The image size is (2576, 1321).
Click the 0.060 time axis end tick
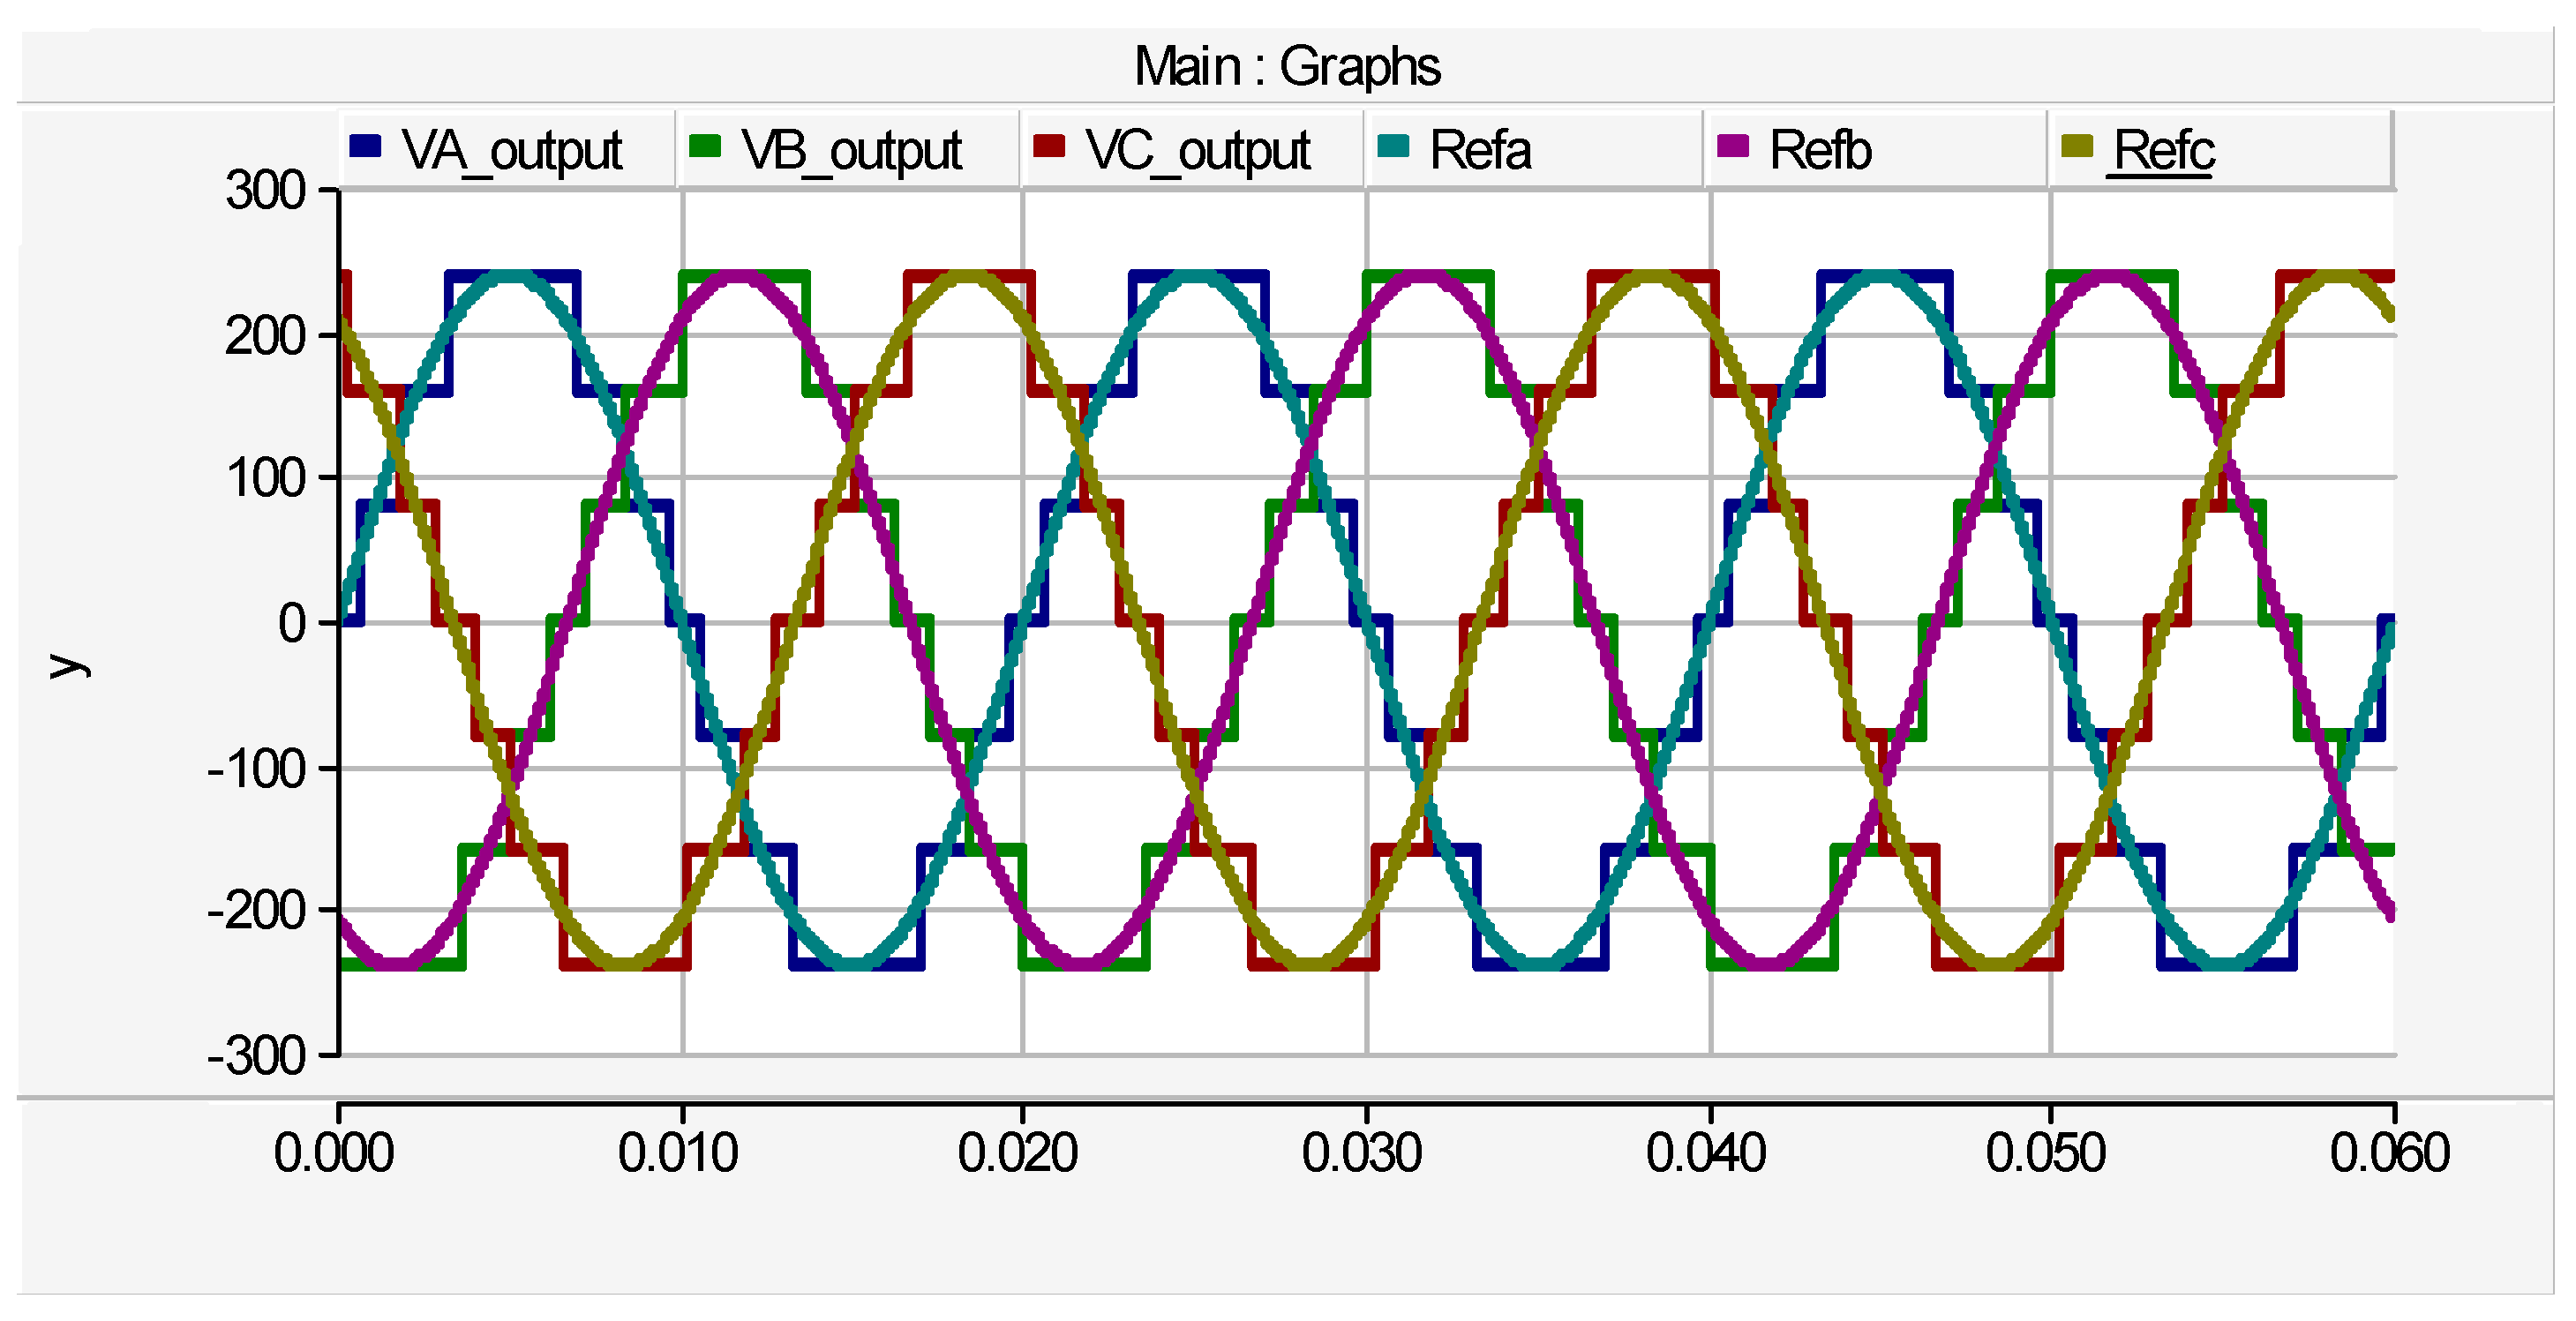click(x=2390, y=1153)
